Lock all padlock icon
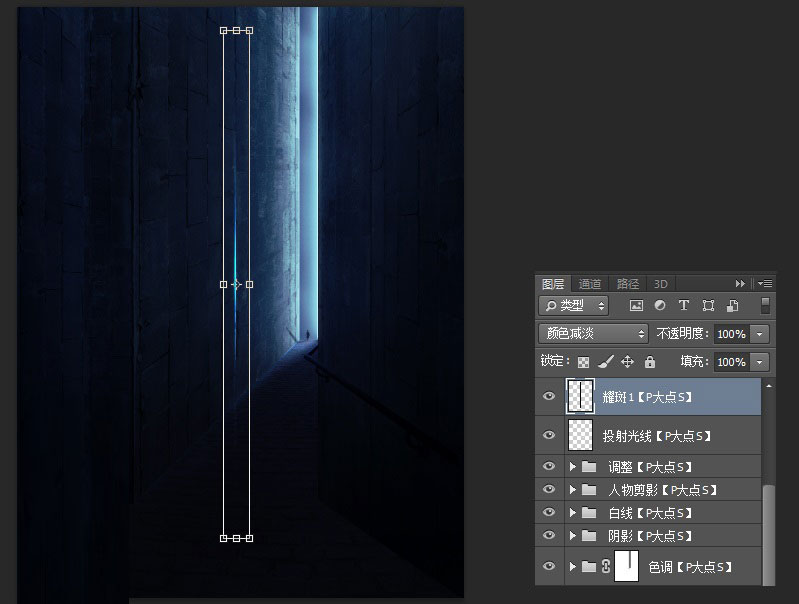 (x=650, y=362)
